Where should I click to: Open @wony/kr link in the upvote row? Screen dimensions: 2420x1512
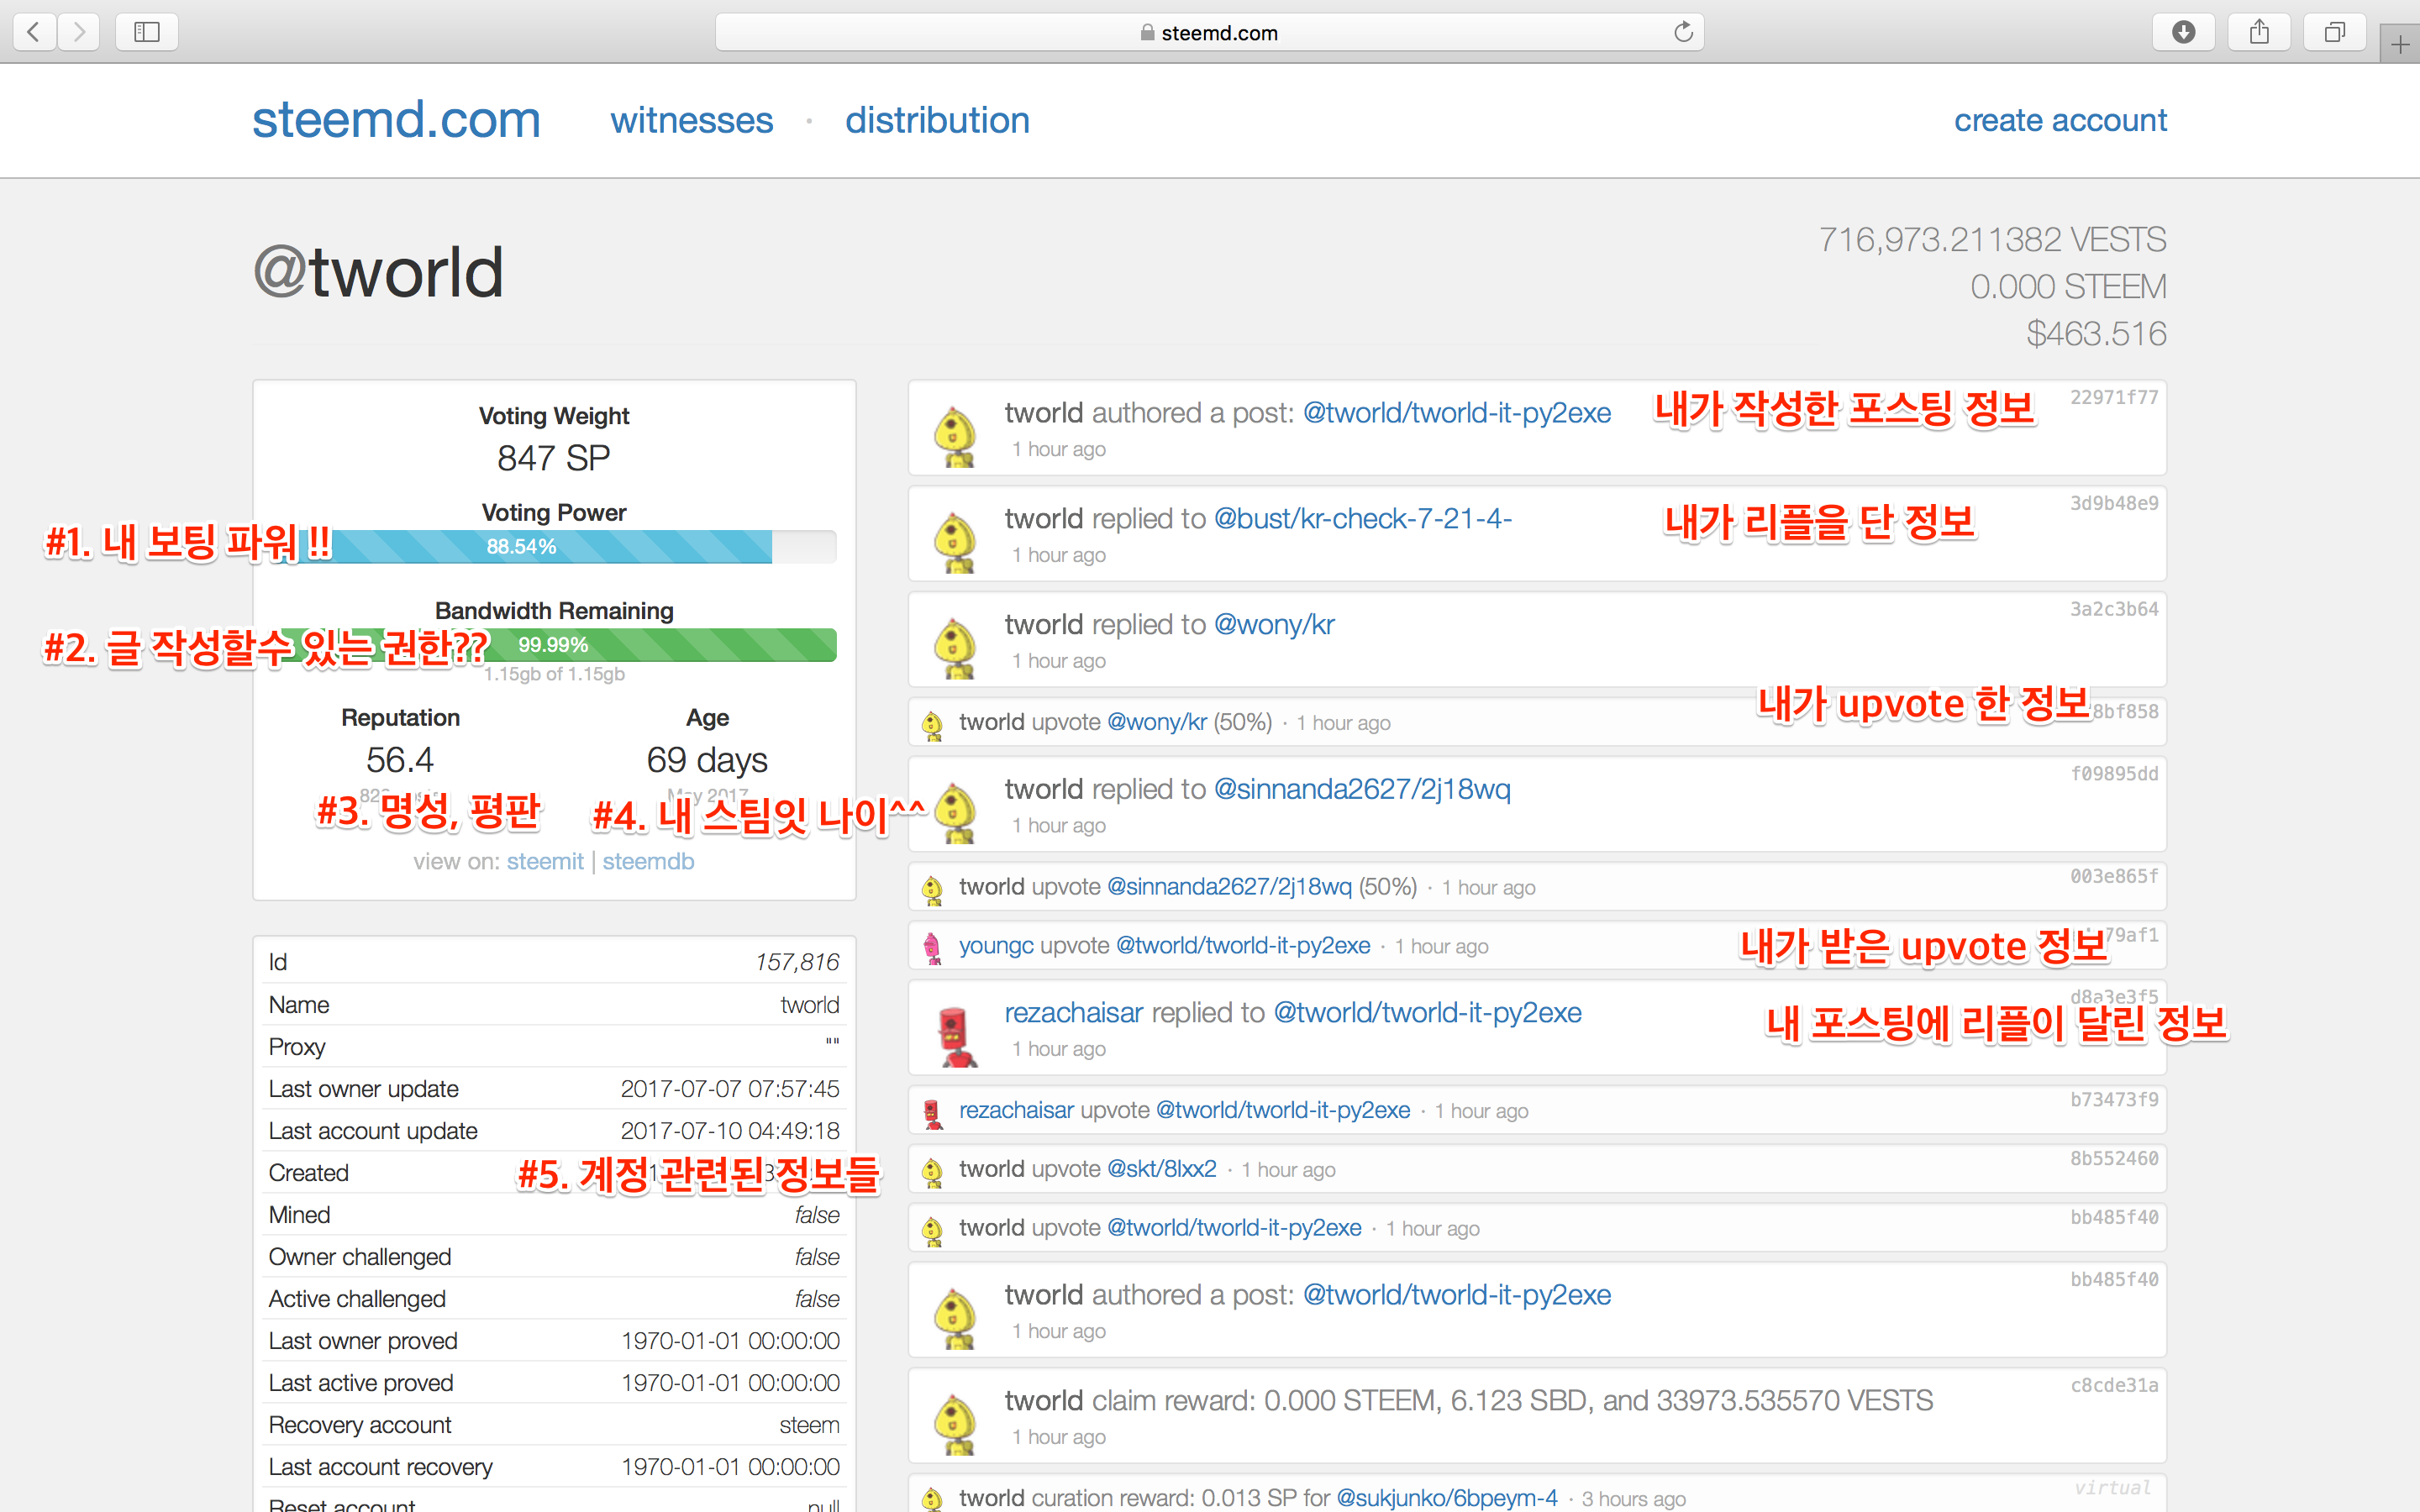tap(1157, 722)
